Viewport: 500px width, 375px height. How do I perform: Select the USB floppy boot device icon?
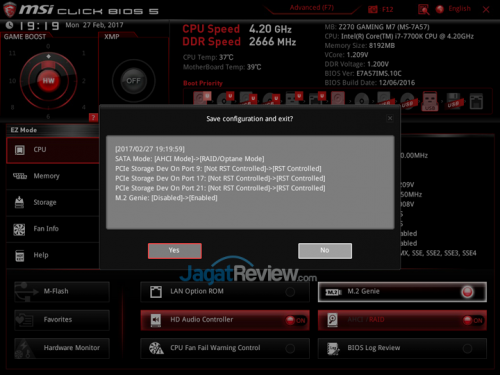pyautogui.click(x=454, y=101)
